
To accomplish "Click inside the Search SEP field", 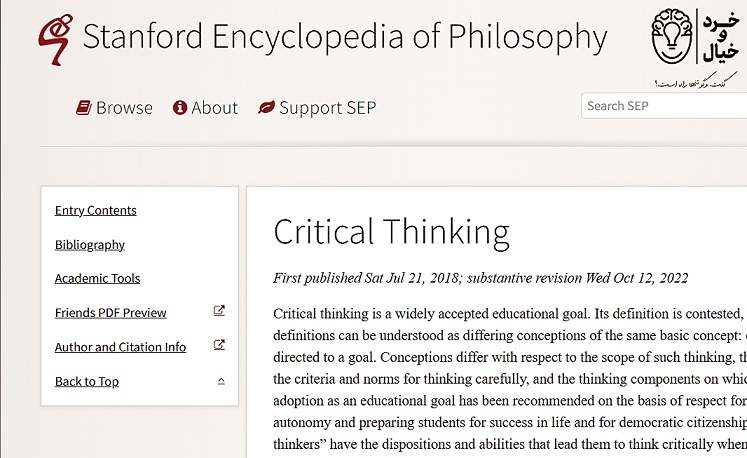I will coord(663,106).
